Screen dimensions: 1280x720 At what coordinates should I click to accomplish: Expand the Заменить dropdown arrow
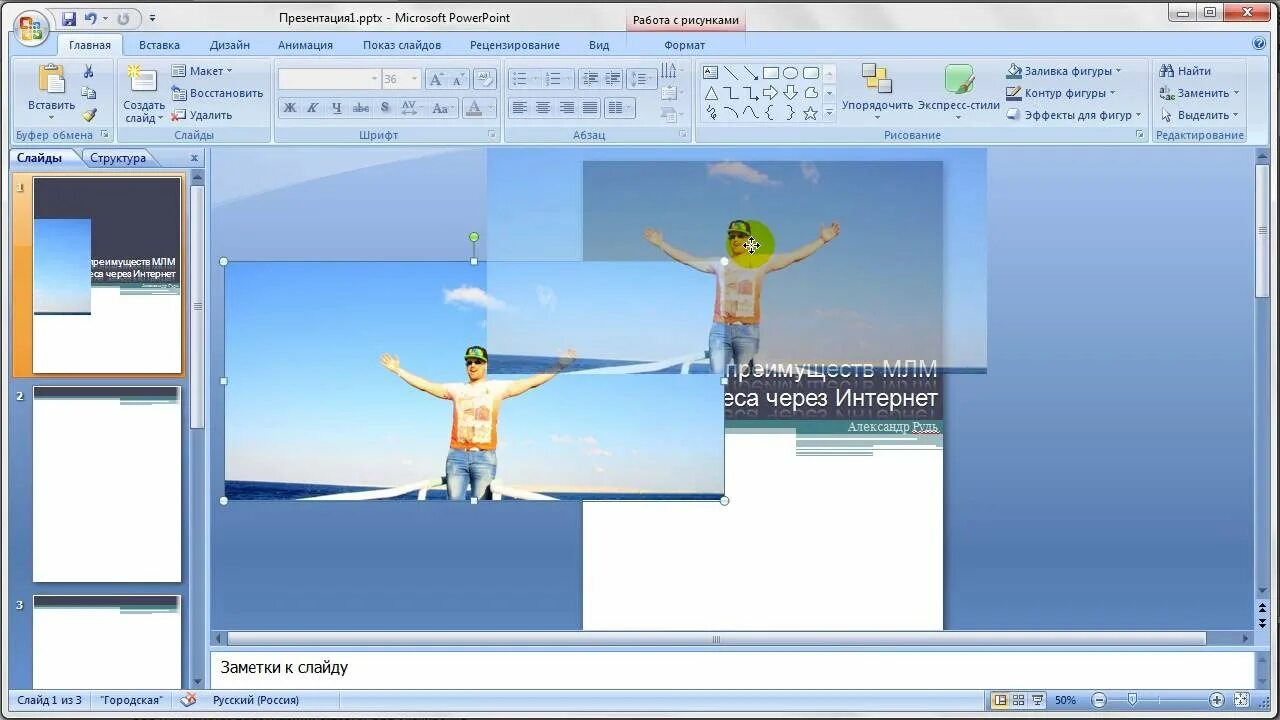[x=1236, y=93]
